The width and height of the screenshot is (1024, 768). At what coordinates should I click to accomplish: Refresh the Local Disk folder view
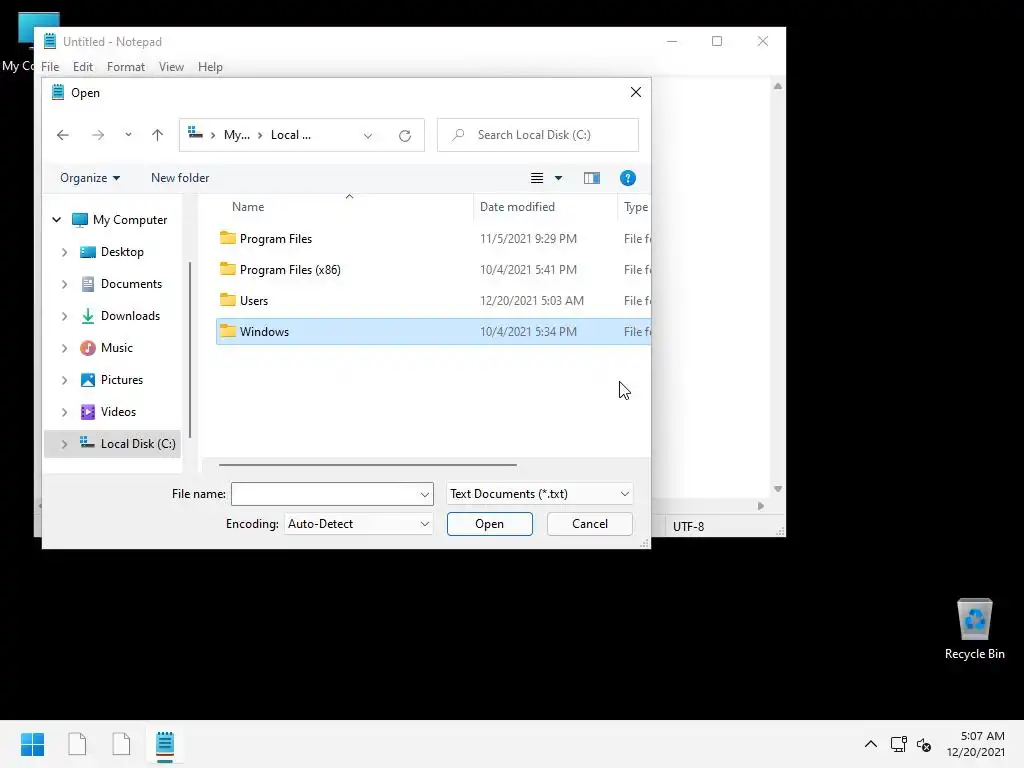405,135
